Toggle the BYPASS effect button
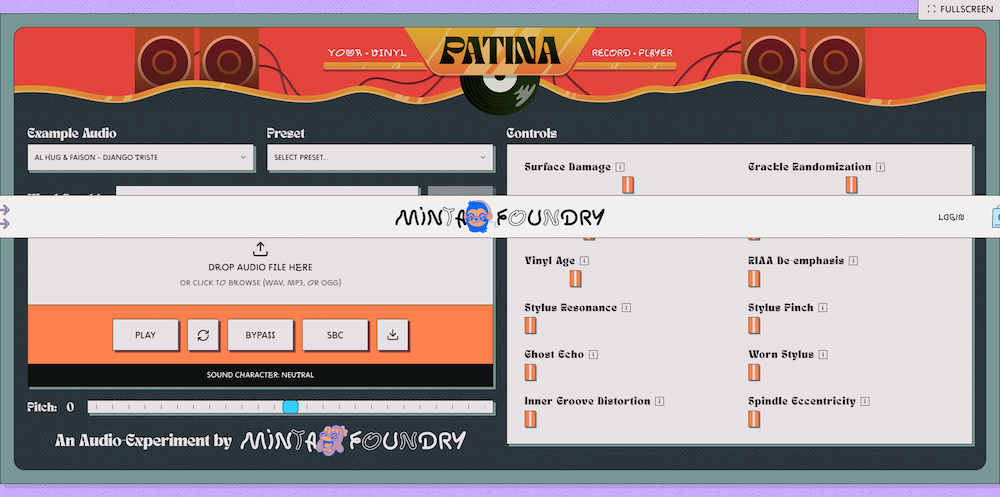1000x497 pixels. tap(260, 335)
